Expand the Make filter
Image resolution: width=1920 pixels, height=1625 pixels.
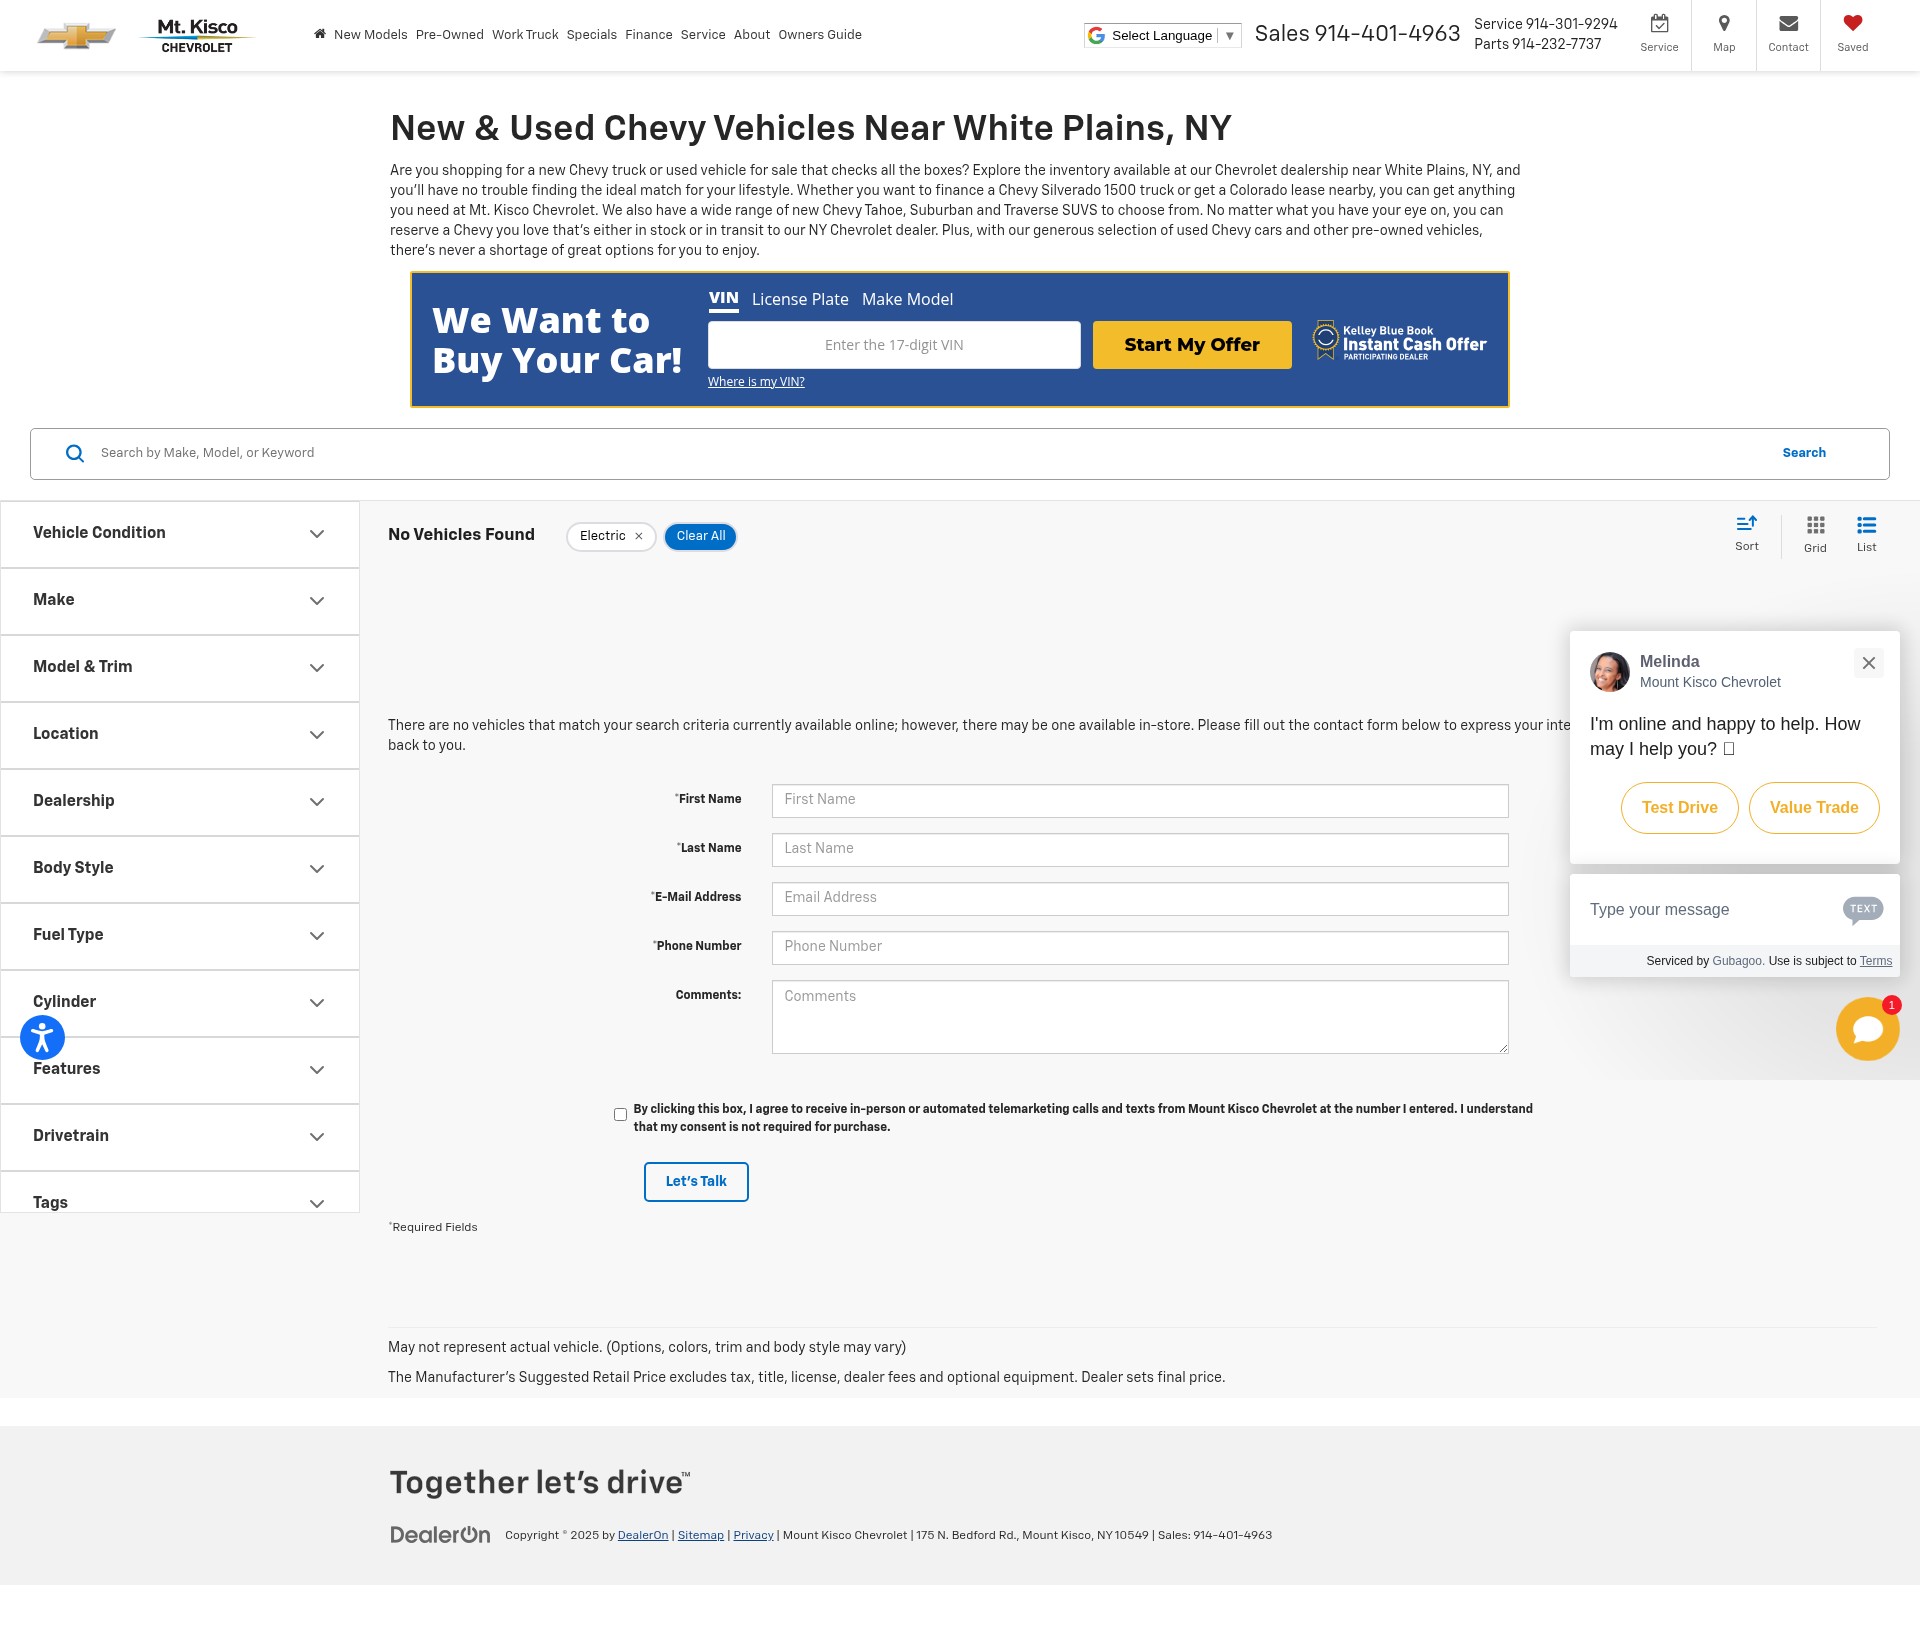pos(180,601)
